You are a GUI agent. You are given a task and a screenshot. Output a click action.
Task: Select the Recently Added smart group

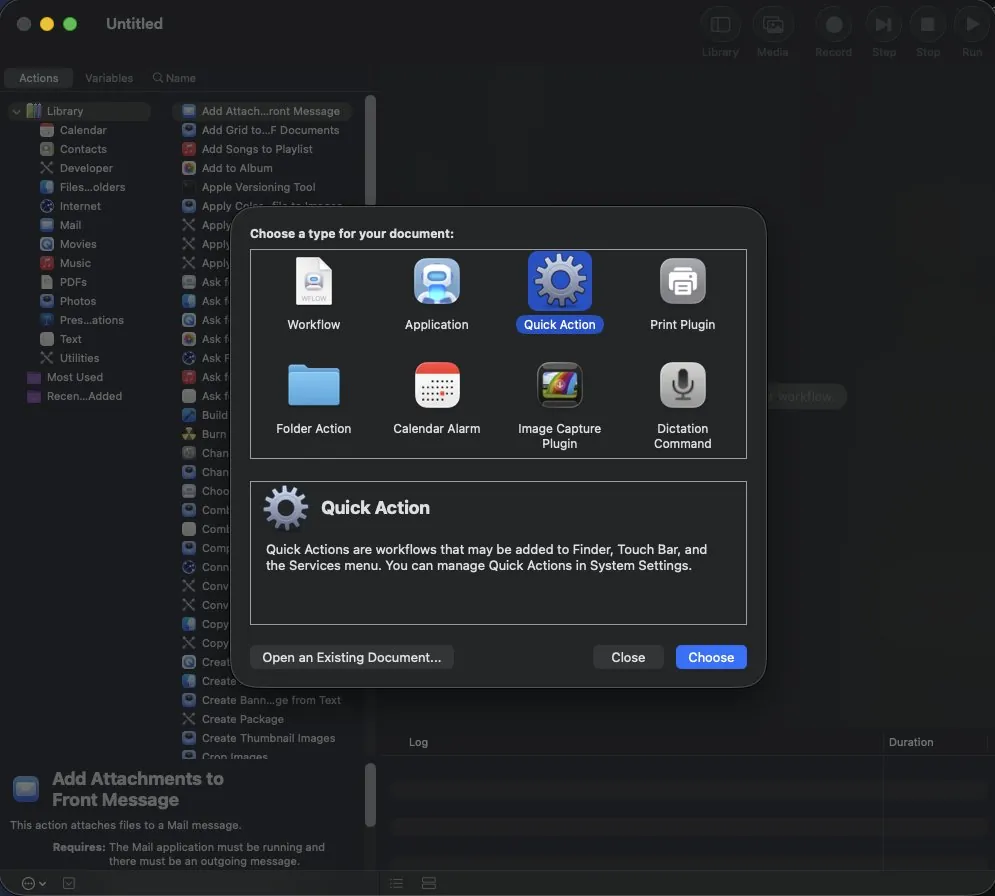pos(84,397)
